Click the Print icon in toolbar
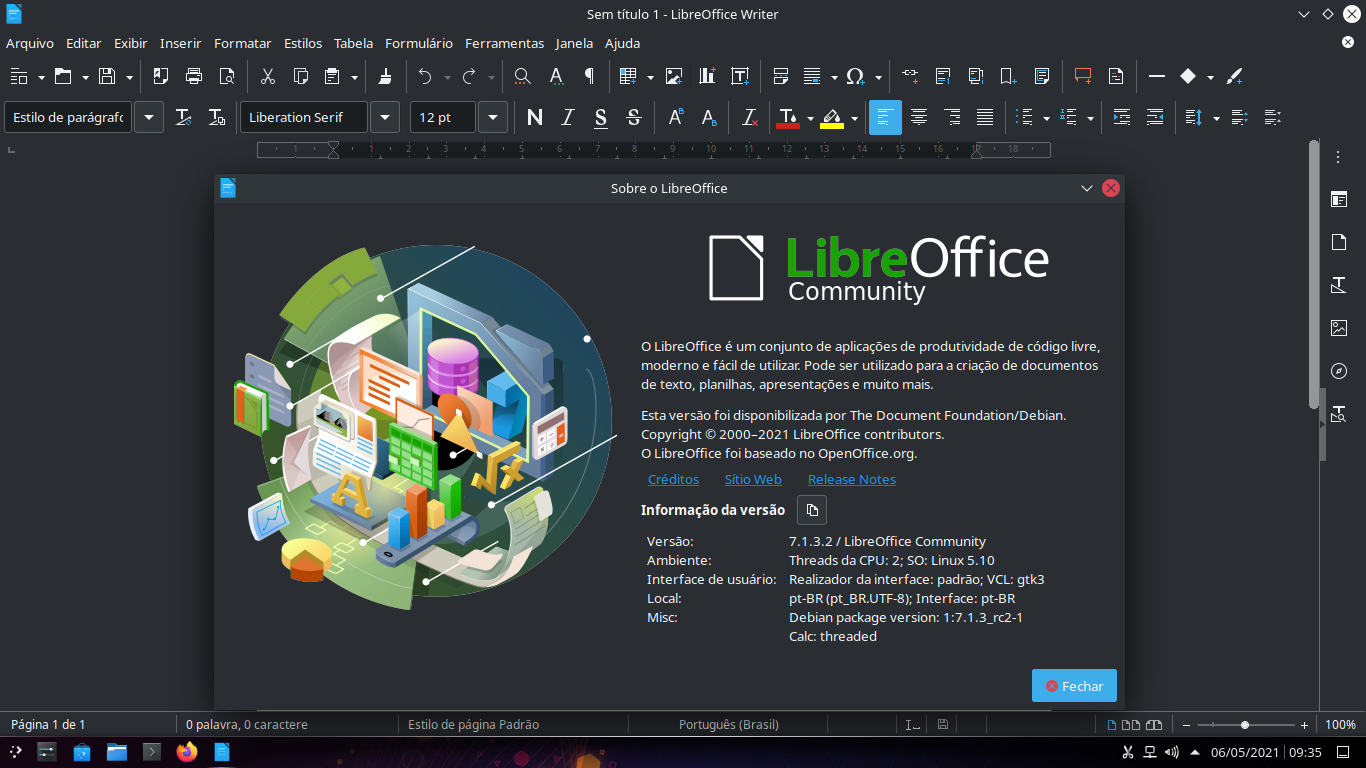The height and width of the screenshot is (768, 1366). click(194, 76)
